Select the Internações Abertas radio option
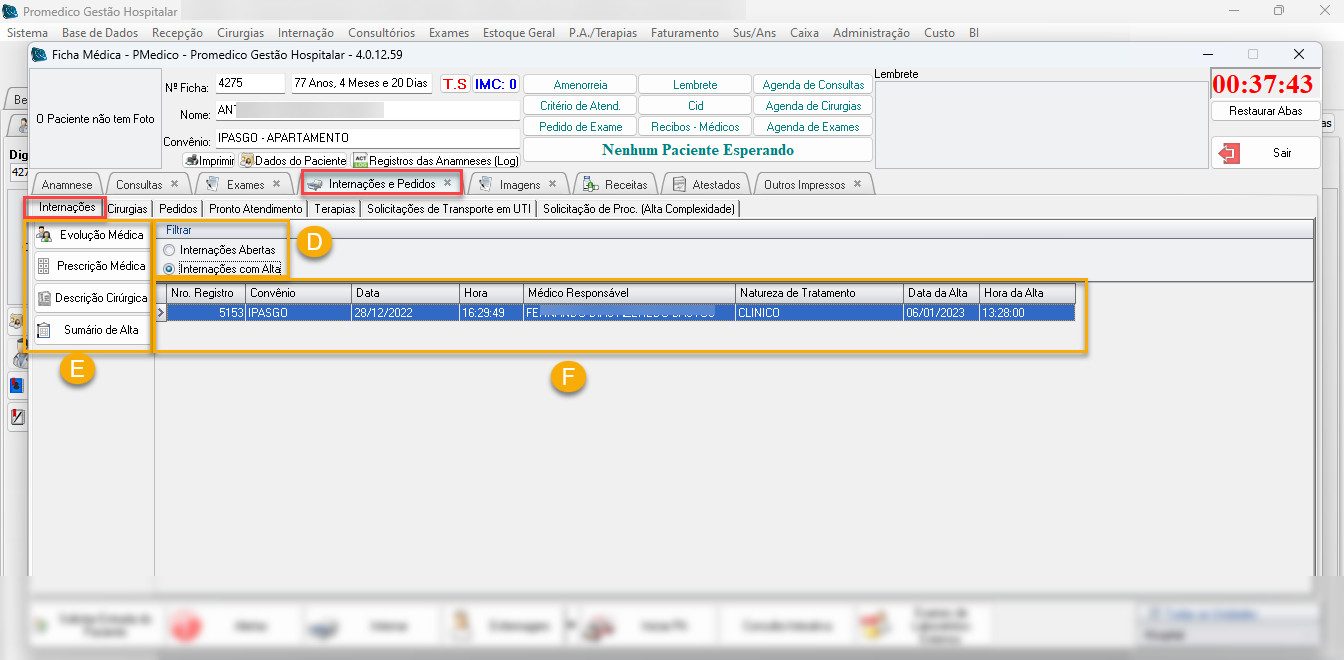The image size is (1344, 660). tap(169, 250)
